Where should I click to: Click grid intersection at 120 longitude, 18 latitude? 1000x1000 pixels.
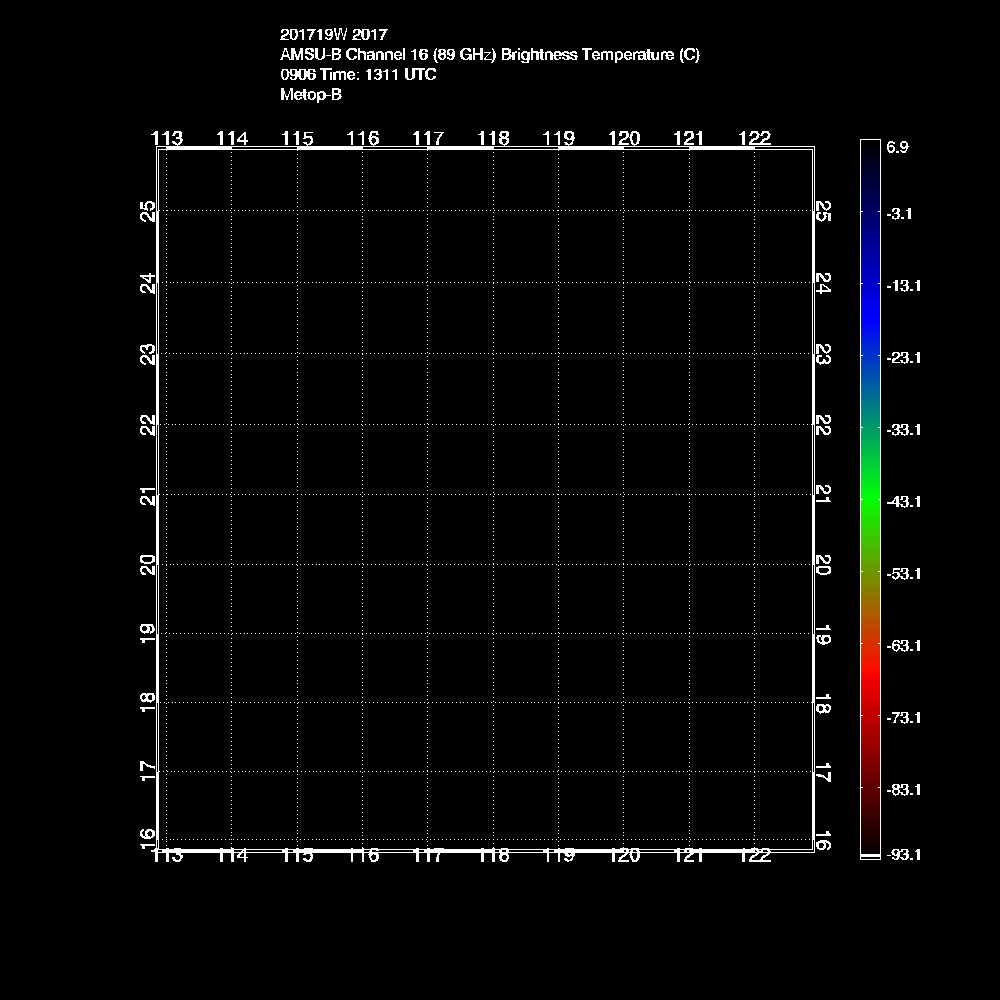point(624,703)
